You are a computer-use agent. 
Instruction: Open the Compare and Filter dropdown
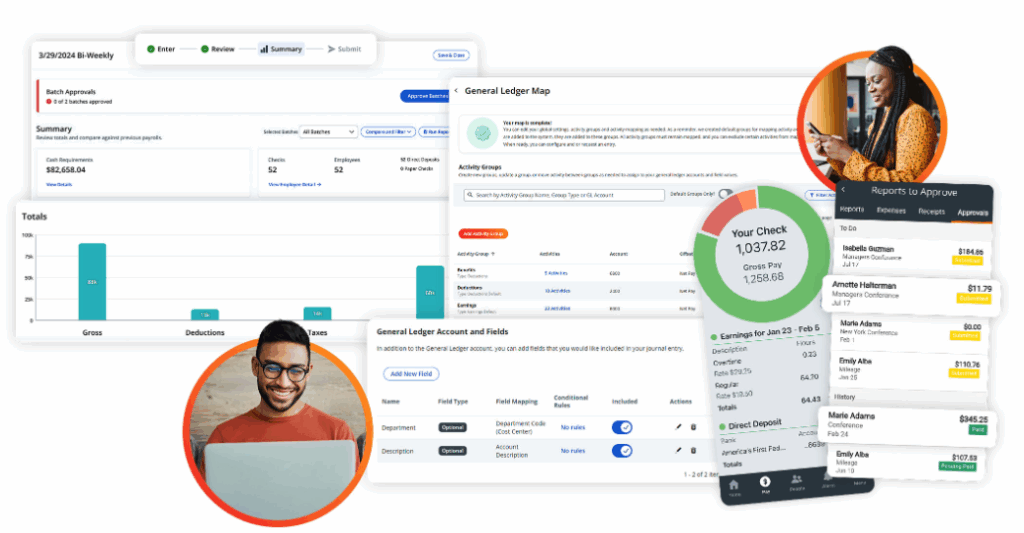tap(388, 131)
